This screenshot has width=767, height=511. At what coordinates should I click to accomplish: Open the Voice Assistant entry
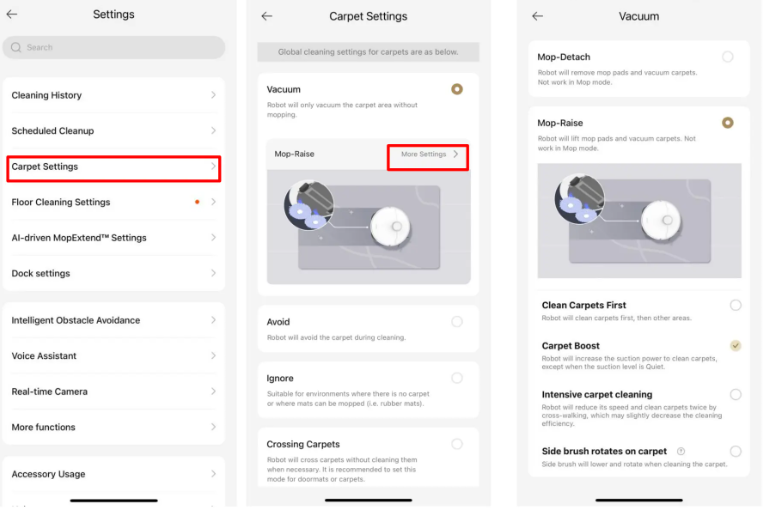pos(113,356)
